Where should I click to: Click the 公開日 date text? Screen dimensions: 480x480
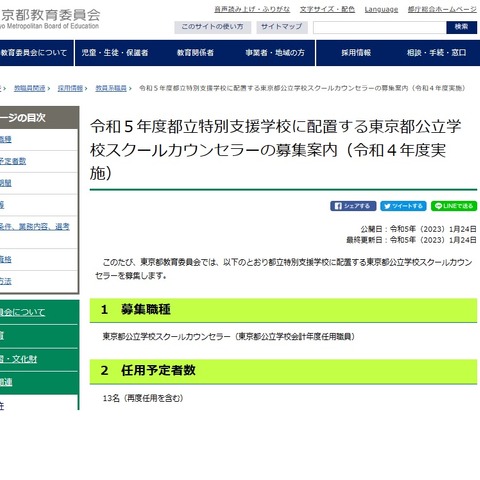pyautogui.click(x=418, y=229)
